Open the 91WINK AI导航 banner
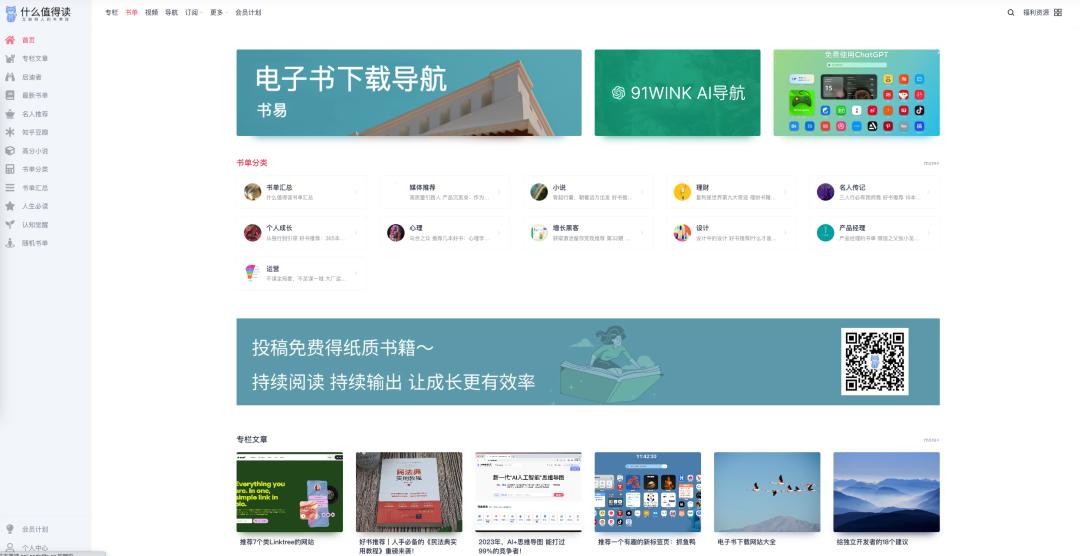 [x=677, y=92]
